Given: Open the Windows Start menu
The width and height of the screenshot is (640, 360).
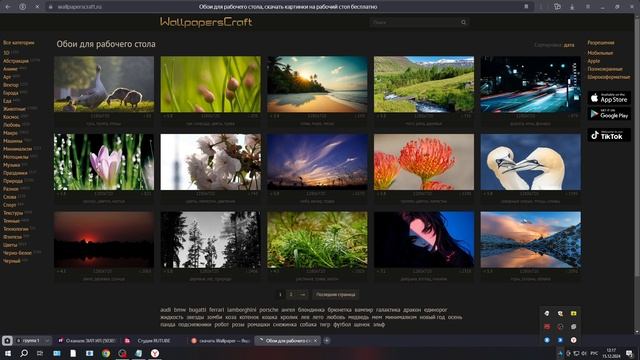Looking at the screenshot, I should pyautogui.click(x=7, y=353).
